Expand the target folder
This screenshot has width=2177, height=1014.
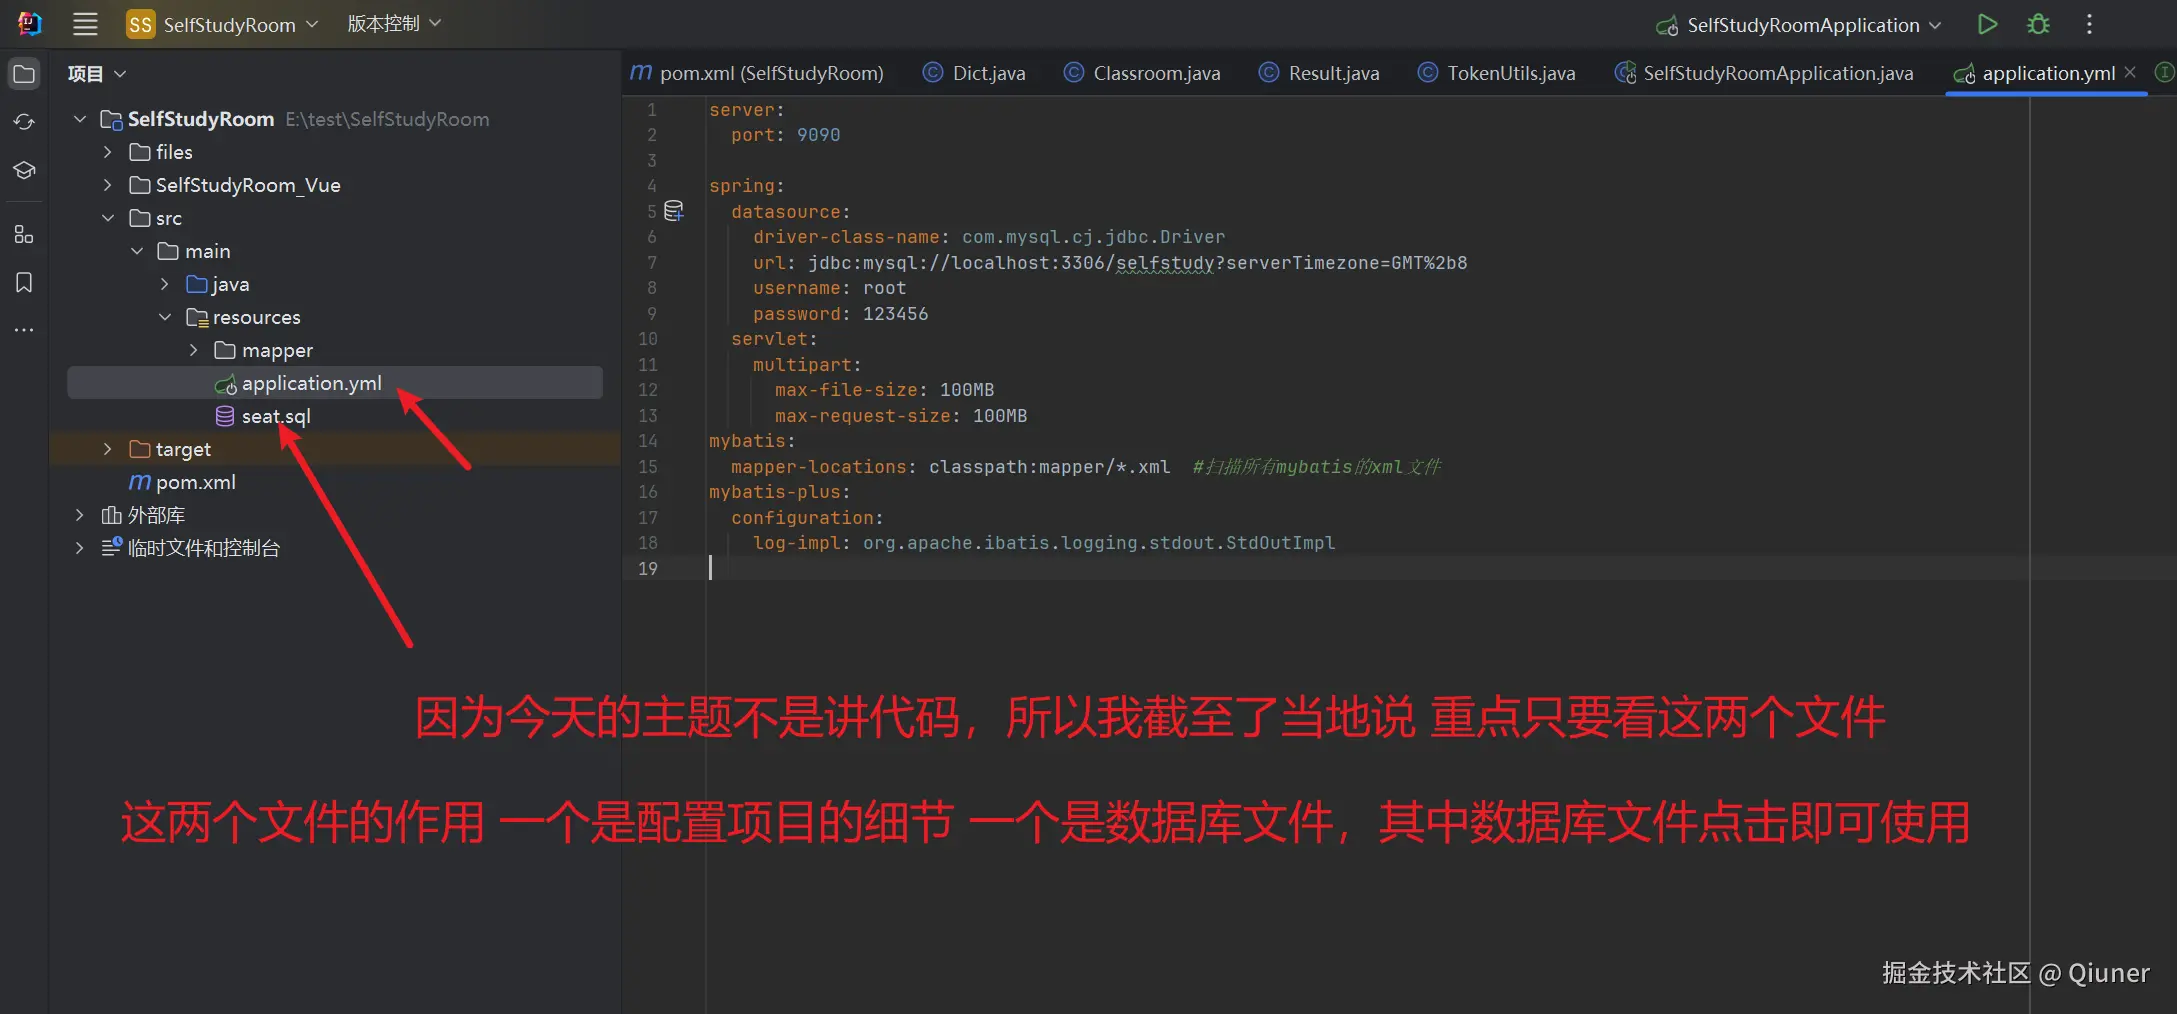108,449
